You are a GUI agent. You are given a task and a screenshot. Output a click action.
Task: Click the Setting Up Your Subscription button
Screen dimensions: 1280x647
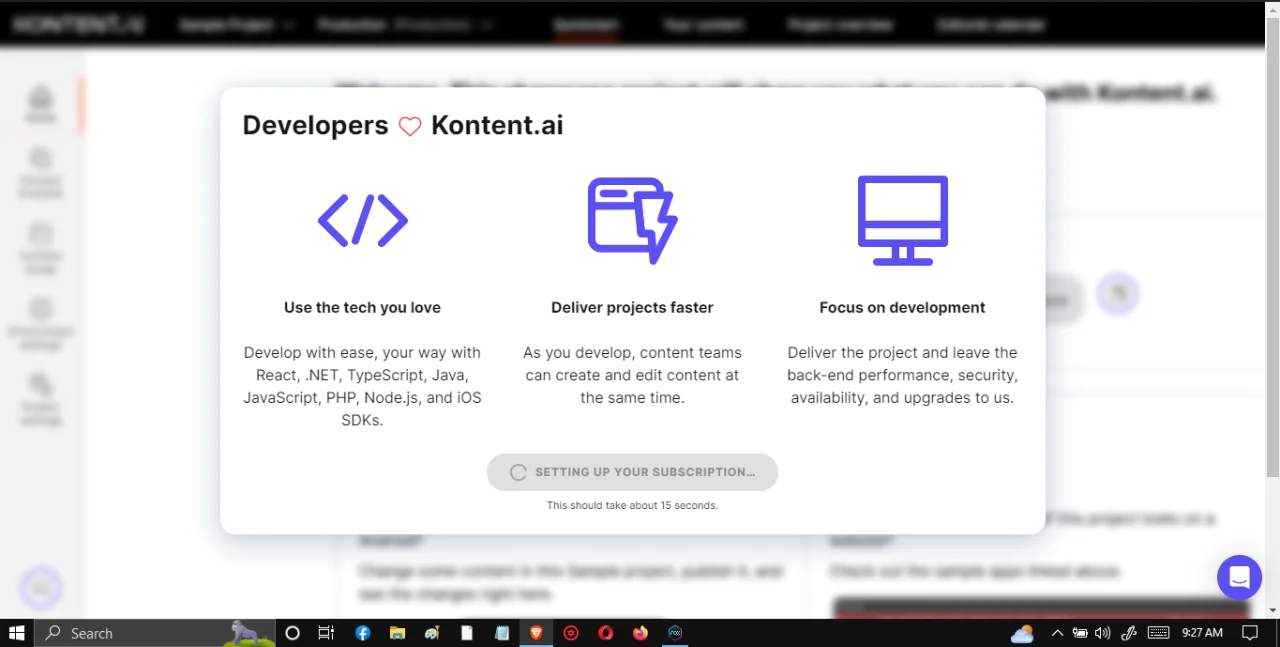tap(632, 472)
